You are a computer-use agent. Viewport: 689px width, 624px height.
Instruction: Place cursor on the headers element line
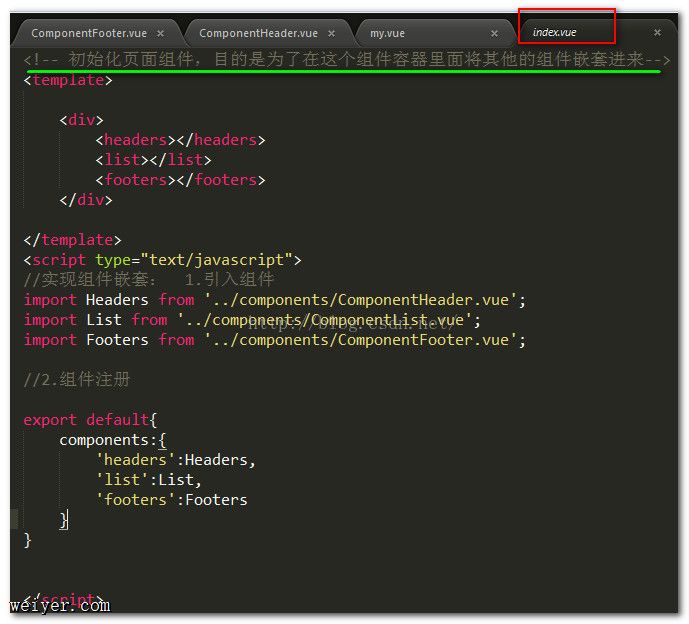pyautogui.click(x=180, y=140)
